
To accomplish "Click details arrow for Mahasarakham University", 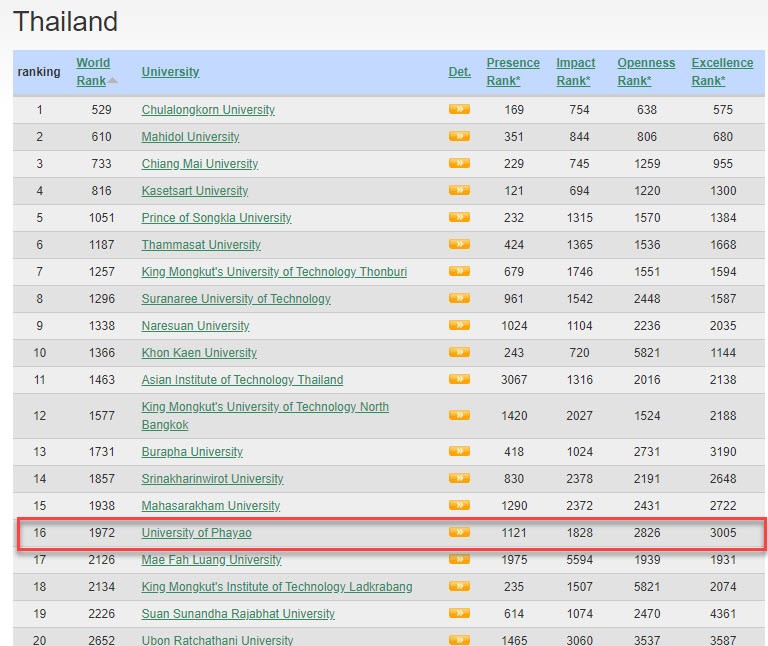I will click(x=459, y=504).
